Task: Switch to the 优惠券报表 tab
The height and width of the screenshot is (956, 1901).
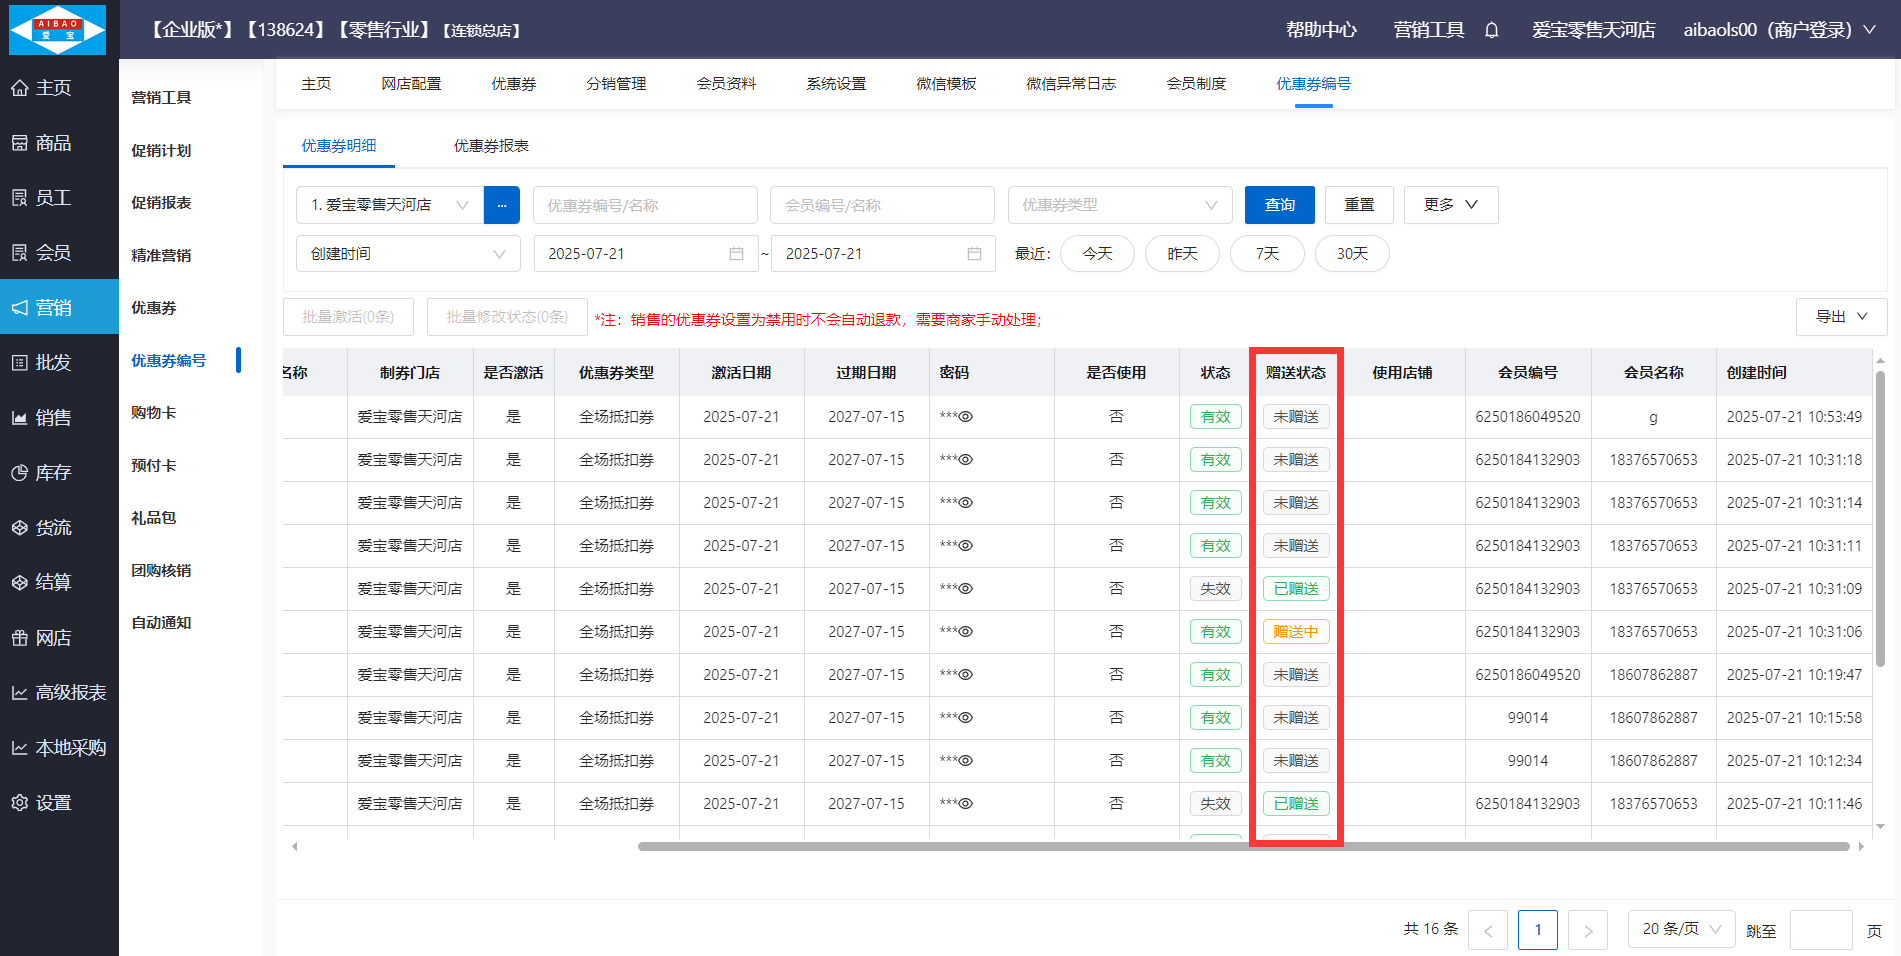Action: click(x=491, y=146)
